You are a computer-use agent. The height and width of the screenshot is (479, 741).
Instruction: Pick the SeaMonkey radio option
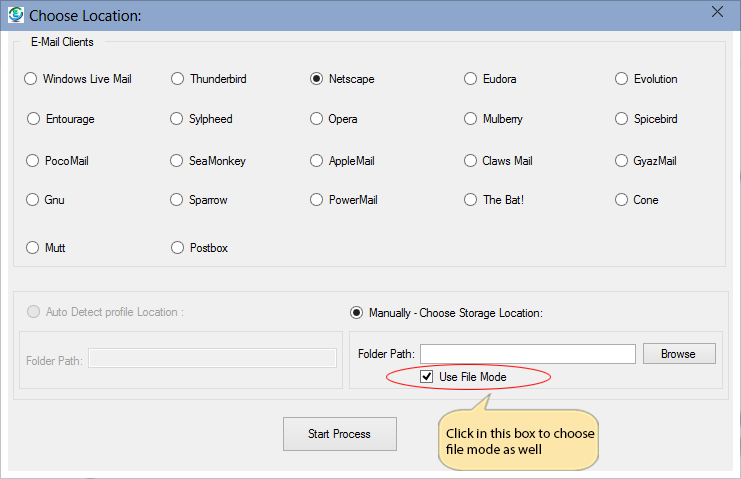(178, 161)
